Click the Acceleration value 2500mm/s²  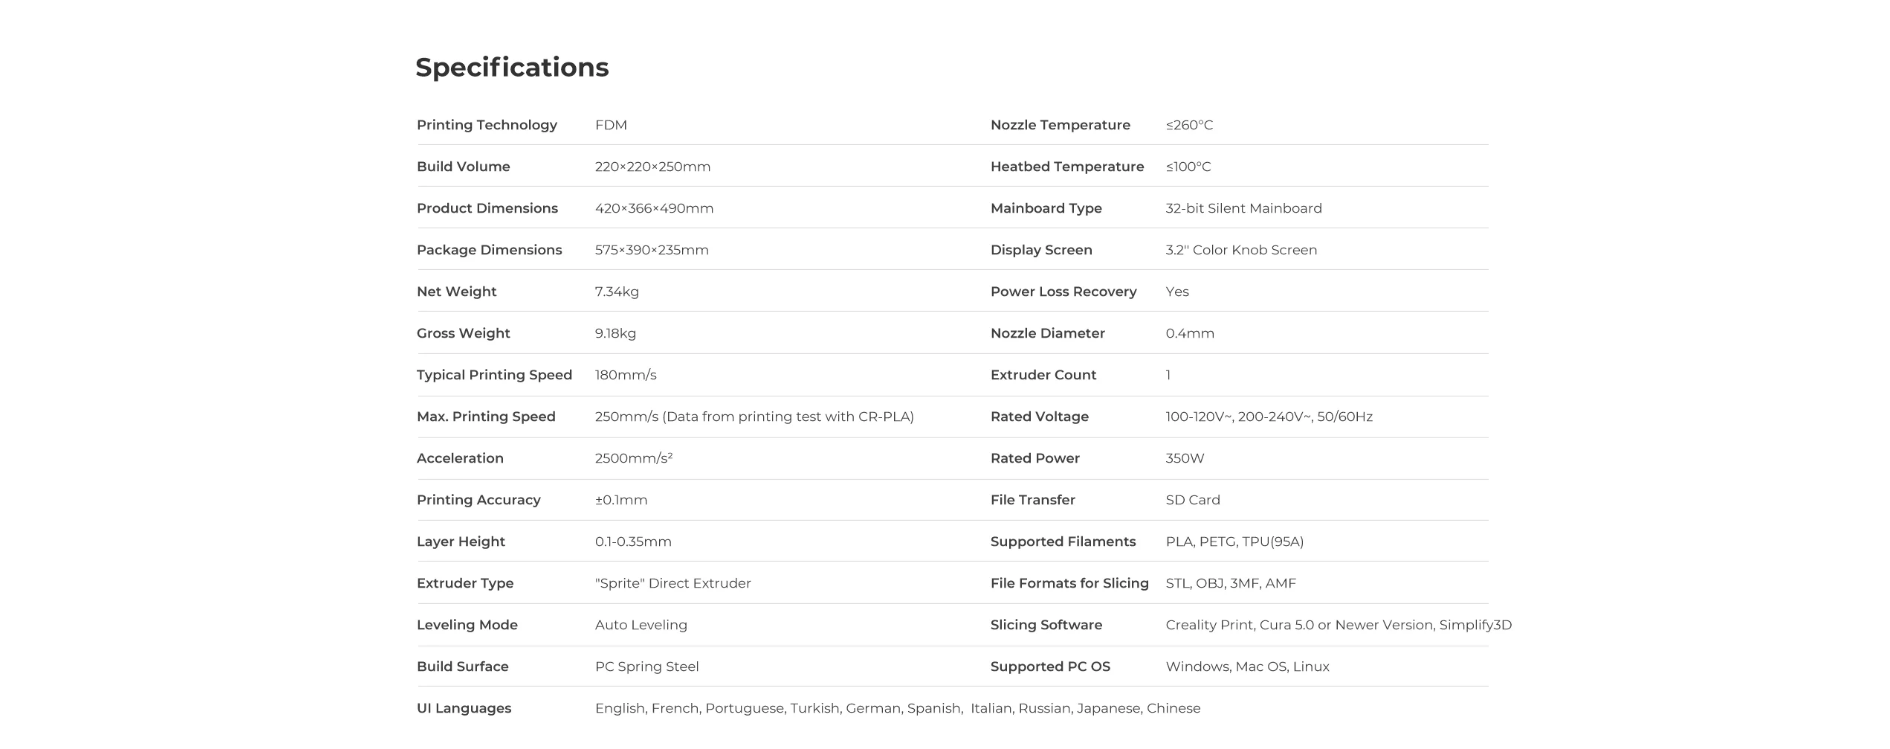(634, 458)
